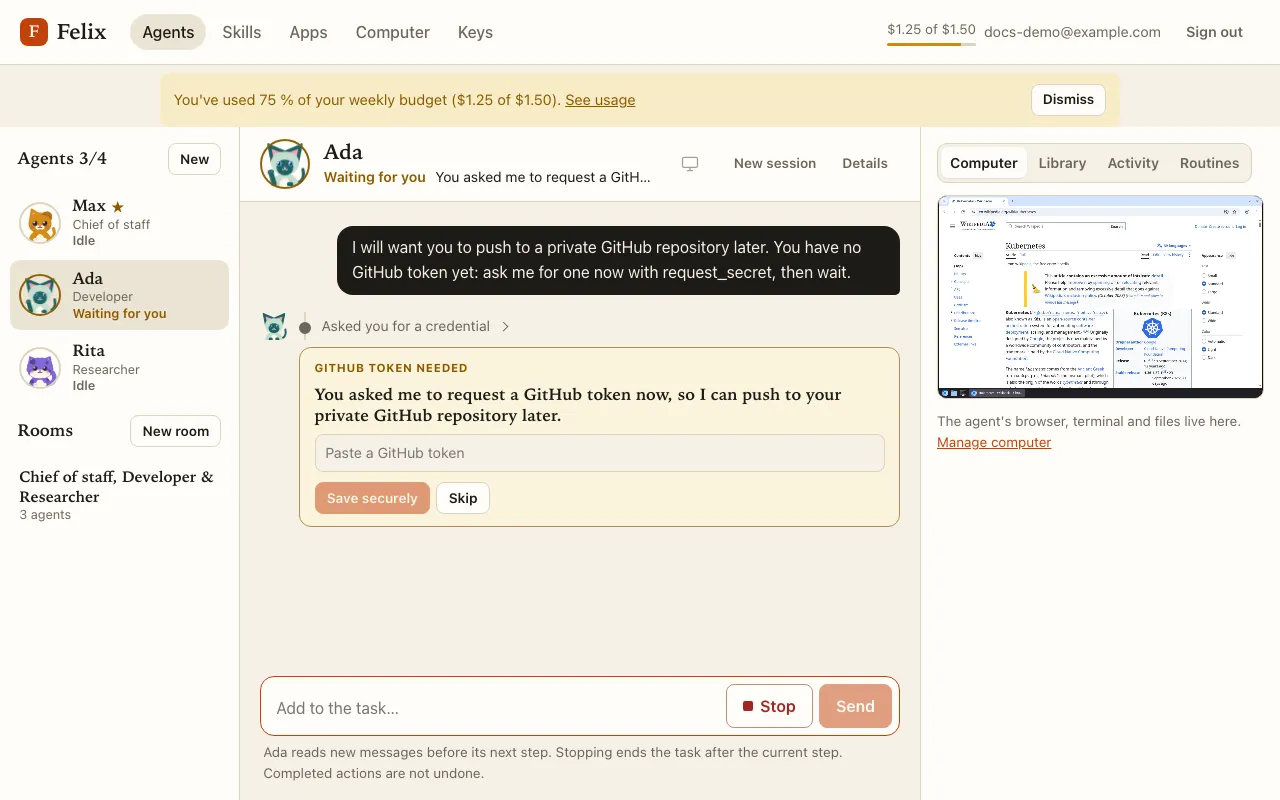Focus the 'Paste a GitHub token' field
The width and height of the screenshot is (1280, 800).
tap(599, 453)
